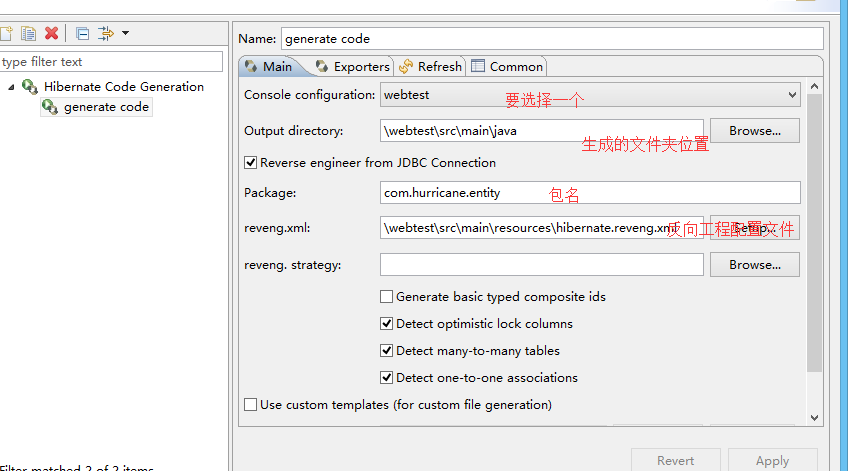Toggle Detect one-to-one associations
848x471 pixels.
tap(386, 378)
